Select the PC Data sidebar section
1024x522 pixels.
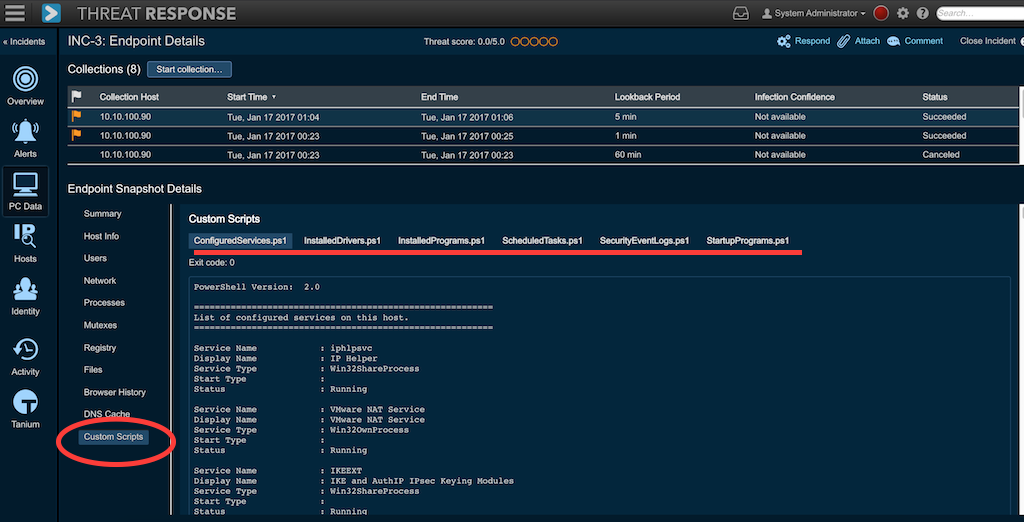pos(25,191)
